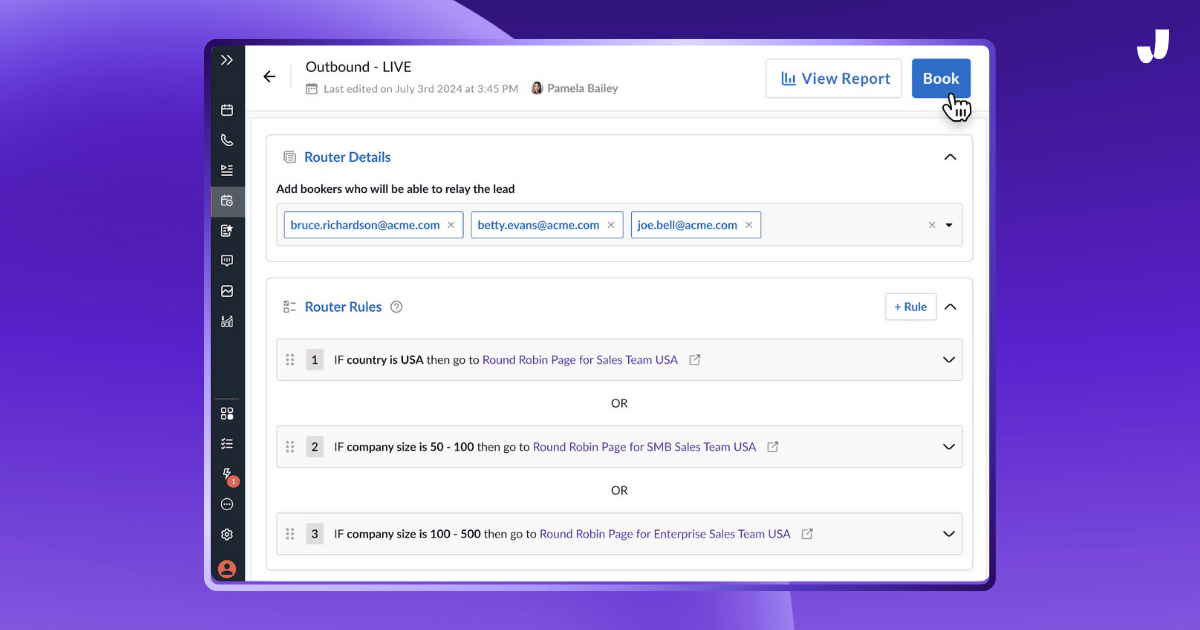Open external link icon for Sales Team USA
Screen dimensions: 1200x630
(x=695, y=360)
